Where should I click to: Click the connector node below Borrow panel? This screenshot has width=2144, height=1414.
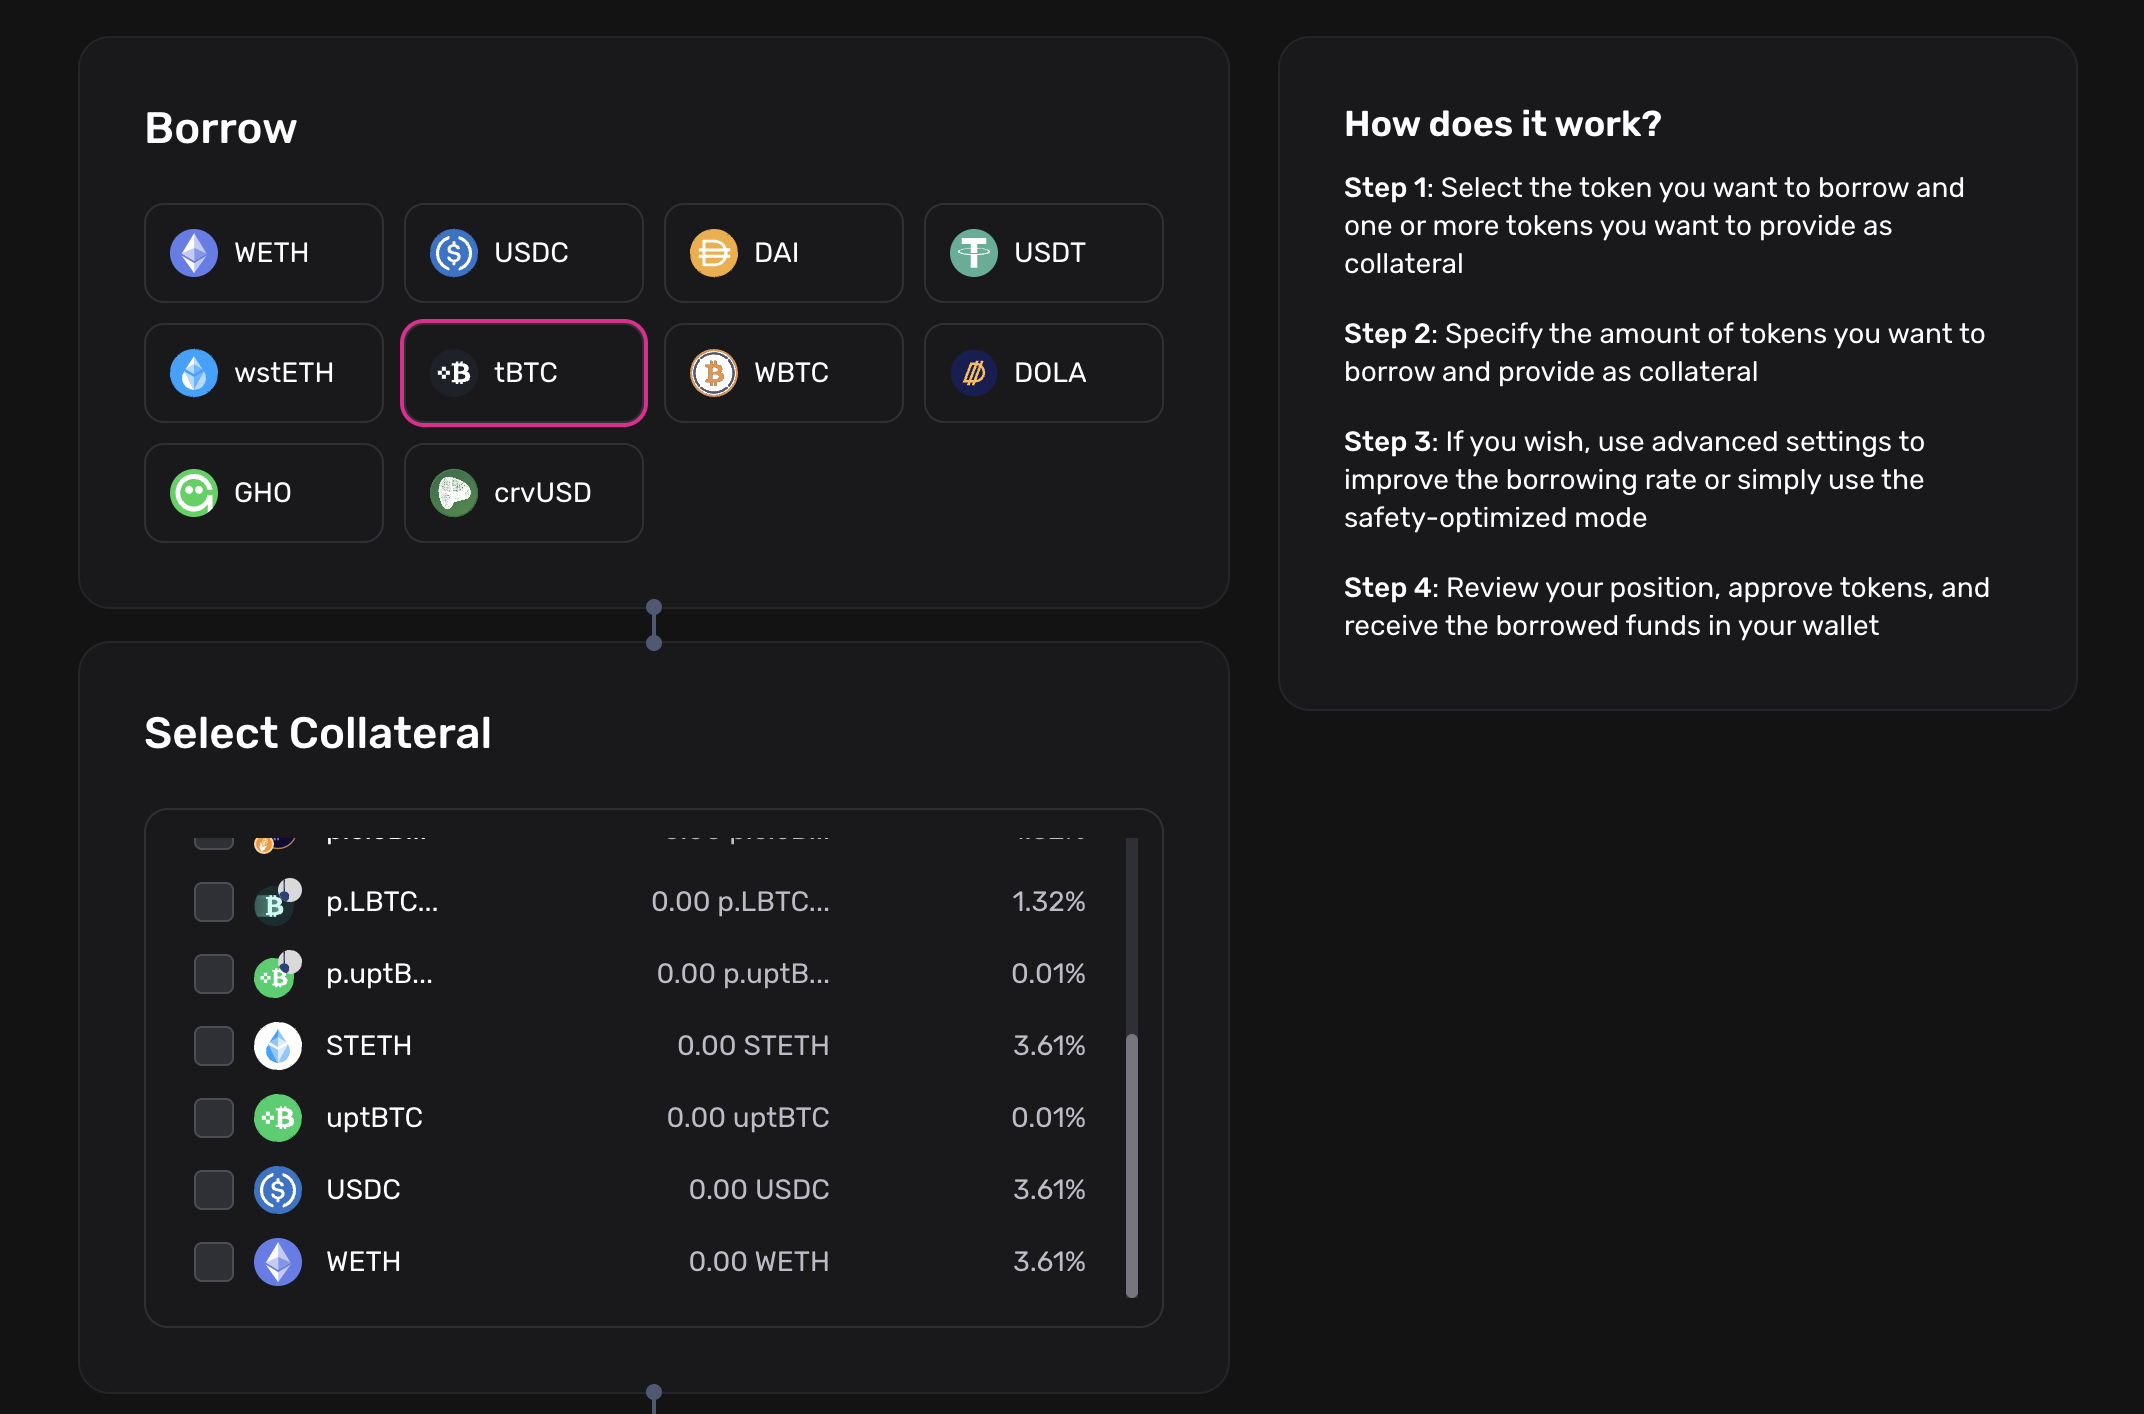(654, 608)
